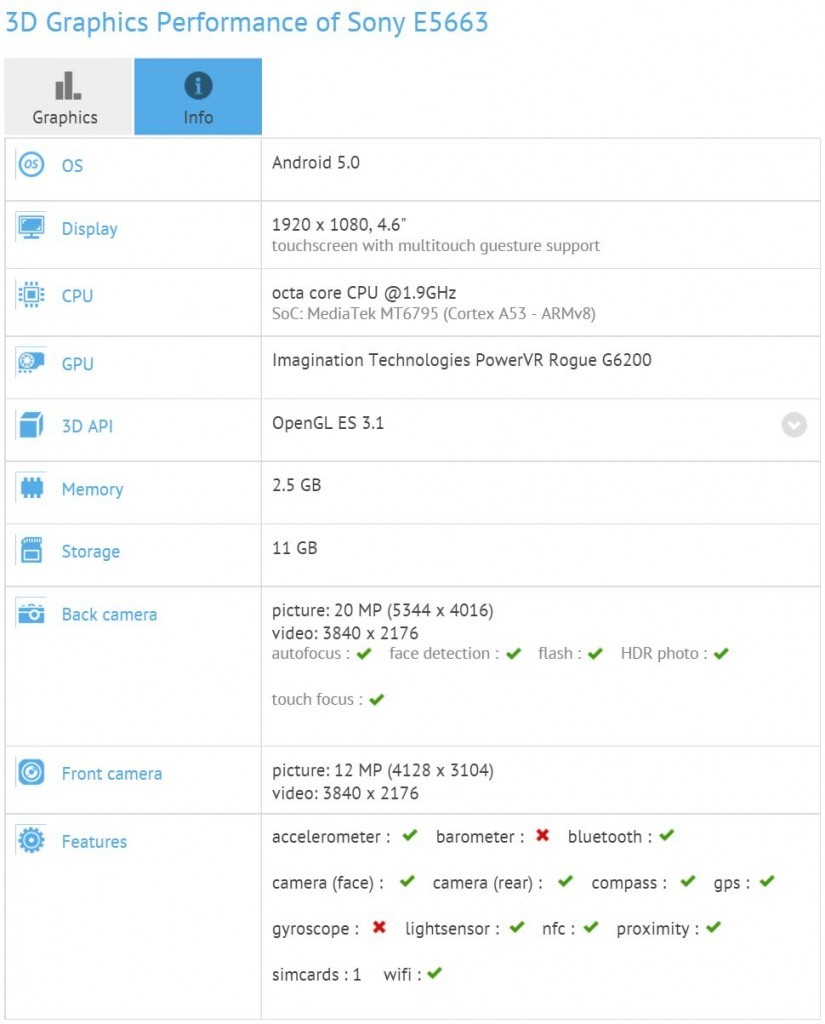825x1024 pixels.
Task: Click the Memory chip icon
Action: tap(31, 488)
